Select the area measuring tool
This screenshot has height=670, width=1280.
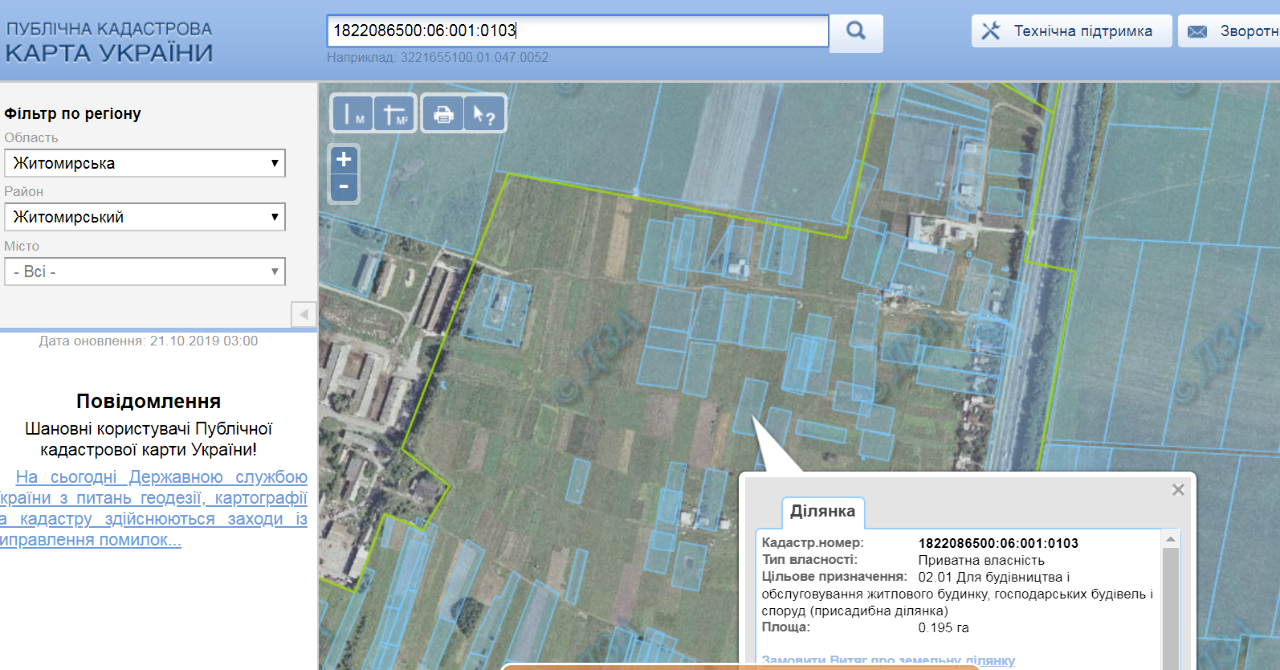(395, 114)
